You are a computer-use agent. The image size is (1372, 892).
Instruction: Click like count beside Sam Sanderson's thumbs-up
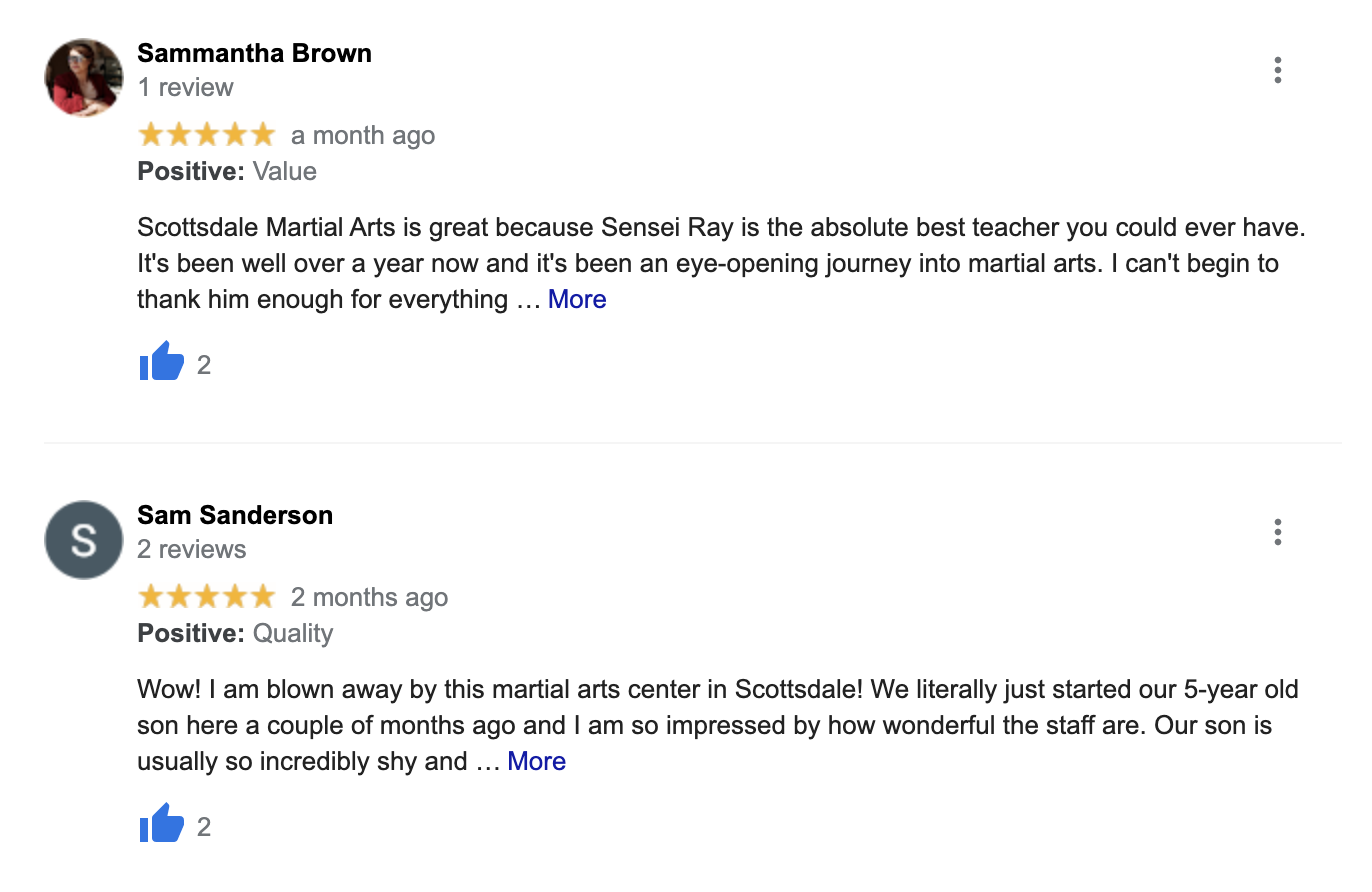tap(204, 827)
